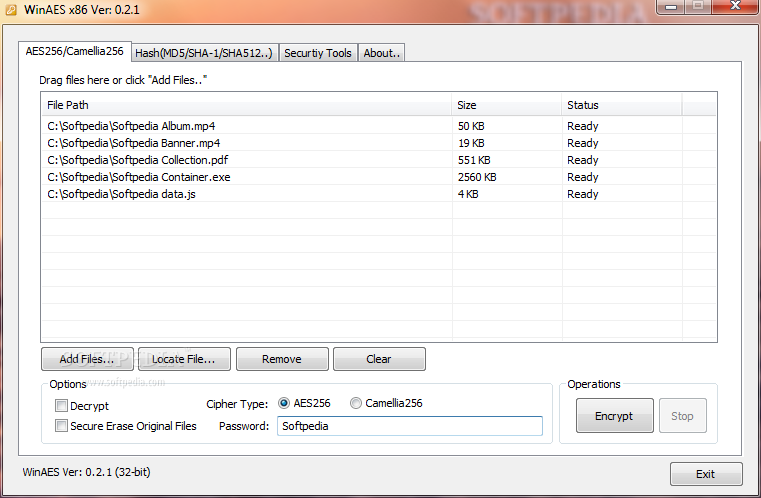The image size is (761, 498).
Task: Click the Locate File... button
Action: click(184, 359)
